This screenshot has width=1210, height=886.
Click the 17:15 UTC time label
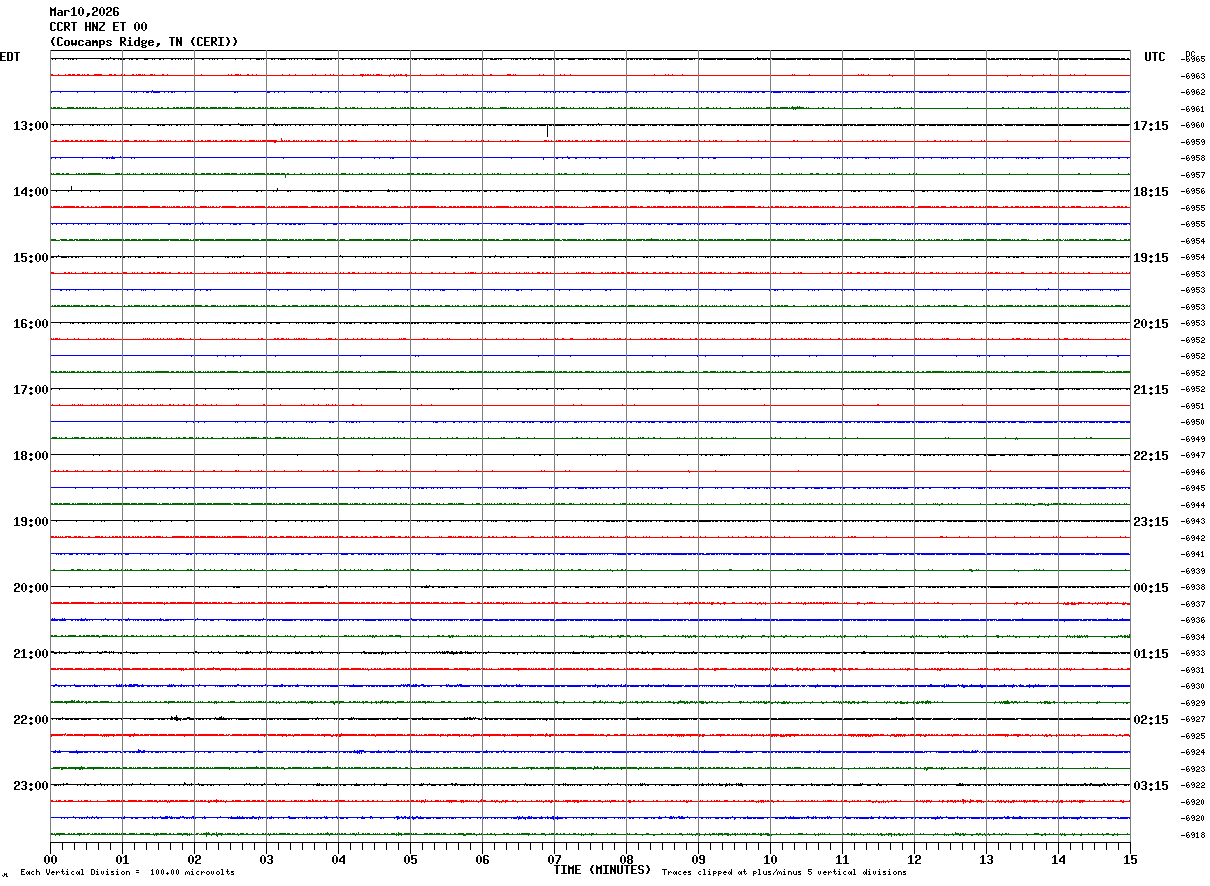pos(1151,126)
